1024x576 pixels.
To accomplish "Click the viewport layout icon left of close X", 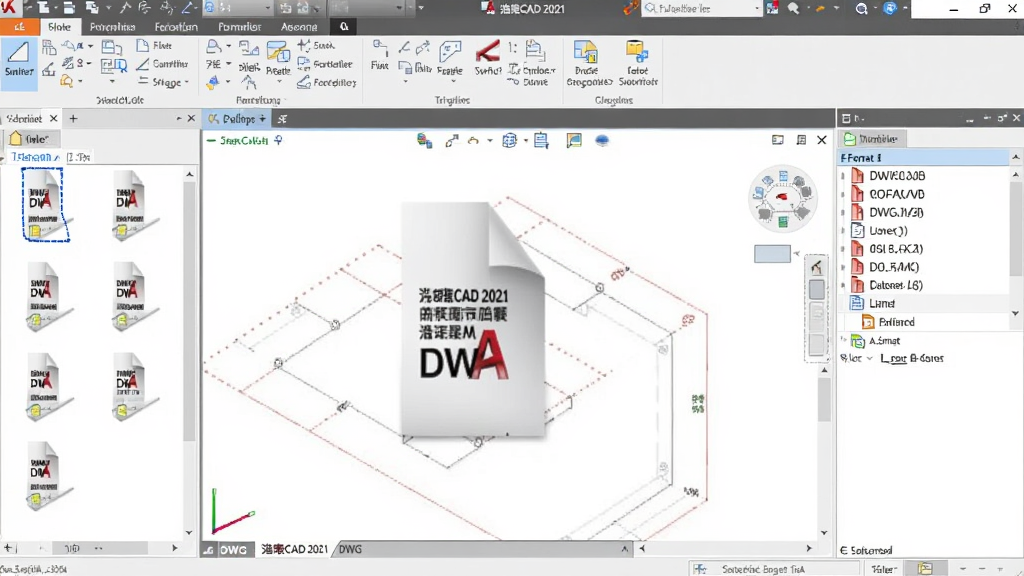I will pyautogui.click(x=801, y=140).
